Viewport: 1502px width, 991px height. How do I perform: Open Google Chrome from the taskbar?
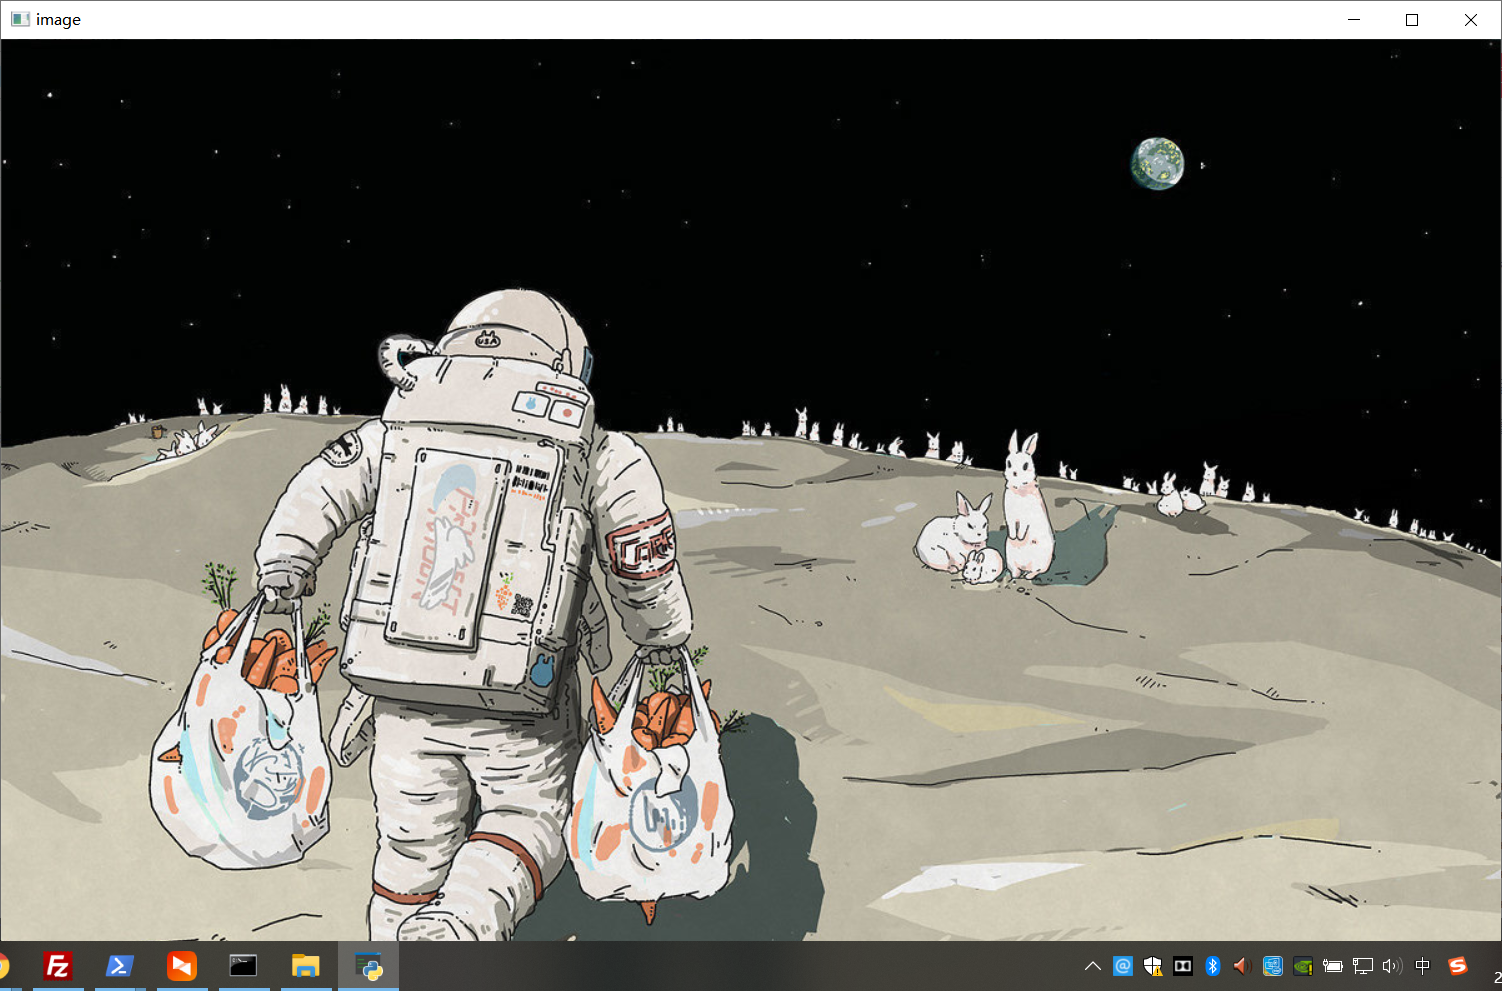5,966
